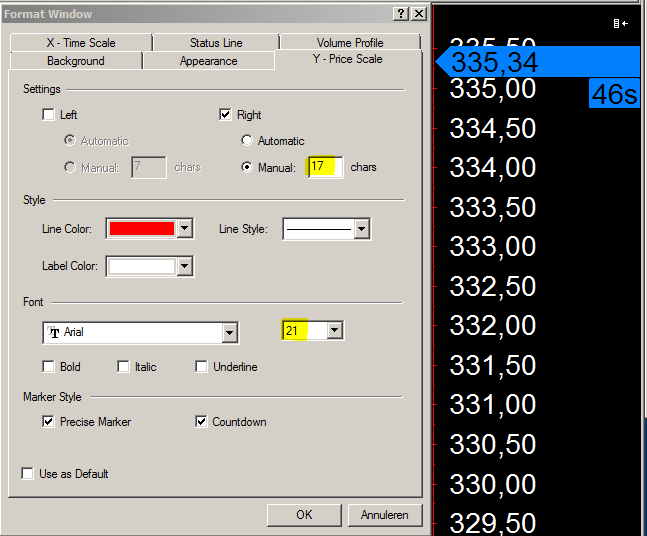
Task: Click the Arial font type icon
Action: click(x=54, y=333)
